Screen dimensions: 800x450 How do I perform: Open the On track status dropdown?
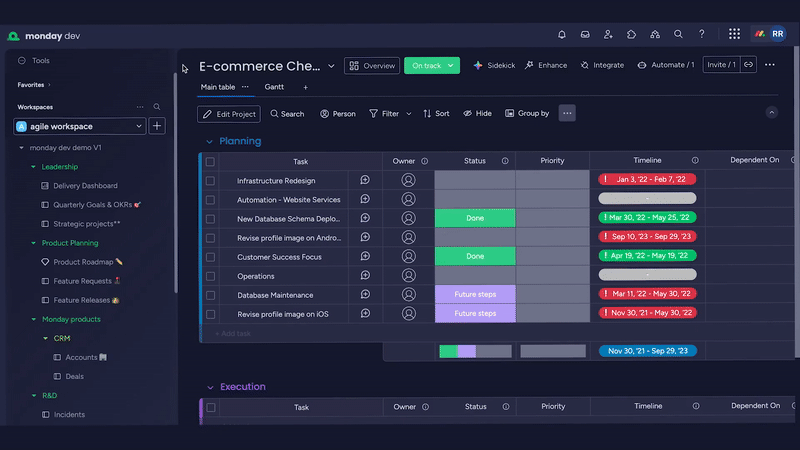pos(432,65)
